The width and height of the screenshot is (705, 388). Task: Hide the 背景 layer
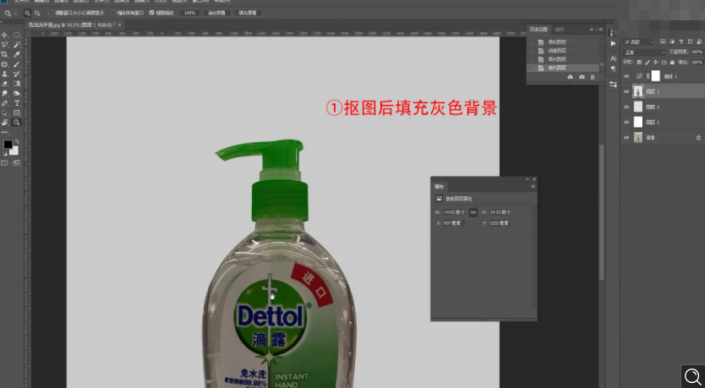point(626,138)
